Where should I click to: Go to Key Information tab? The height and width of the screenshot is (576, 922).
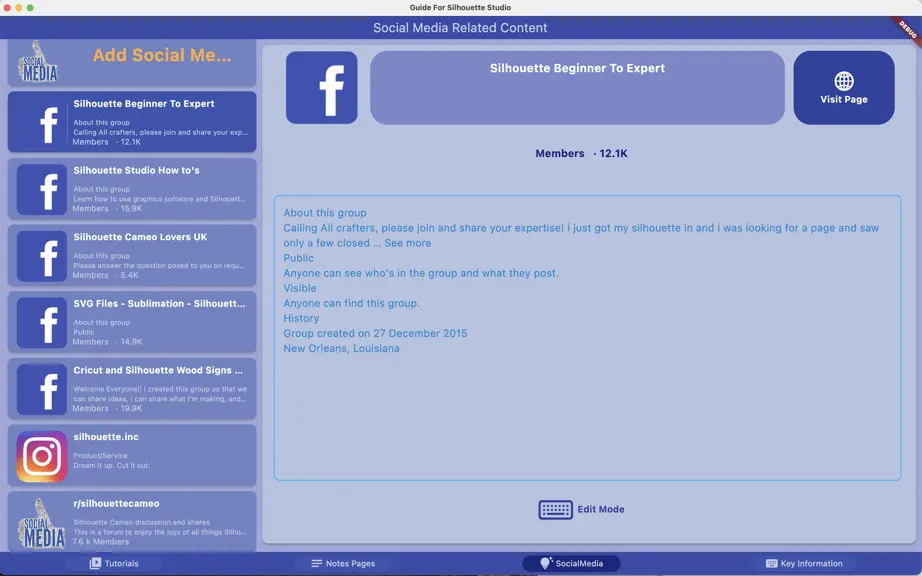coord(804,563)
